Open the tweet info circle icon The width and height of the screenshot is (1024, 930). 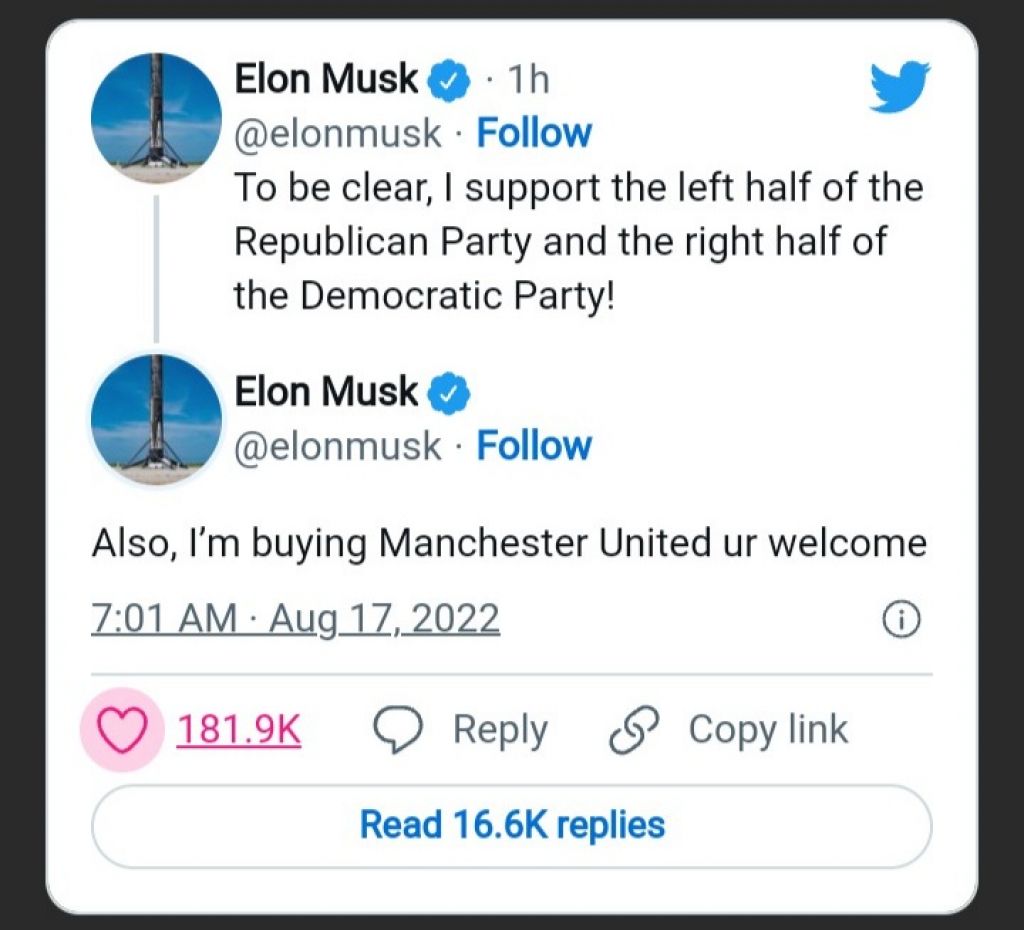pyautogui.click(x=901, y=621)
